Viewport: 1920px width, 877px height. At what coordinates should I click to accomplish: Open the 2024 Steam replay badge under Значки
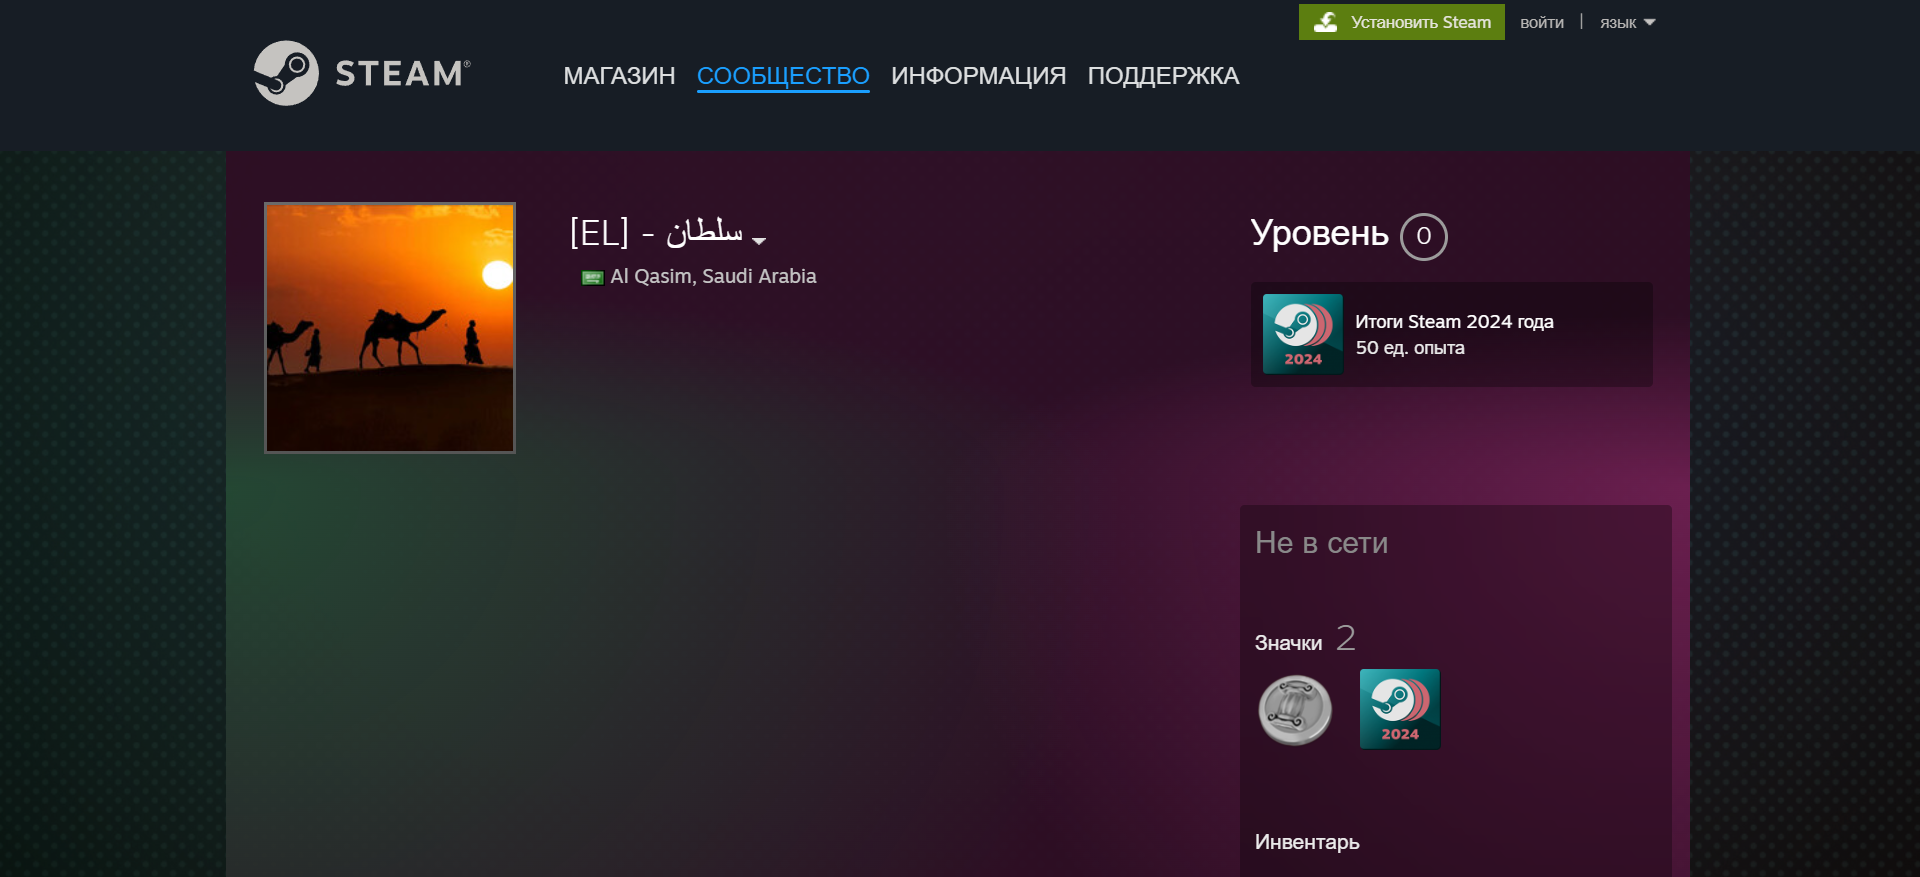1400,709
